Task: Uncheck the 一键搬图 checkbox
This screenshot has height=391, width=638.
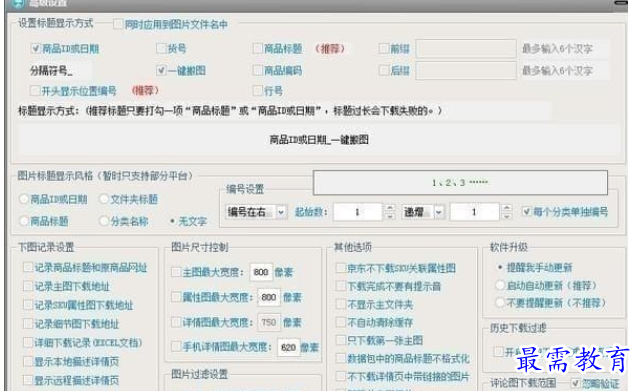Action: (x=161, y=70)
